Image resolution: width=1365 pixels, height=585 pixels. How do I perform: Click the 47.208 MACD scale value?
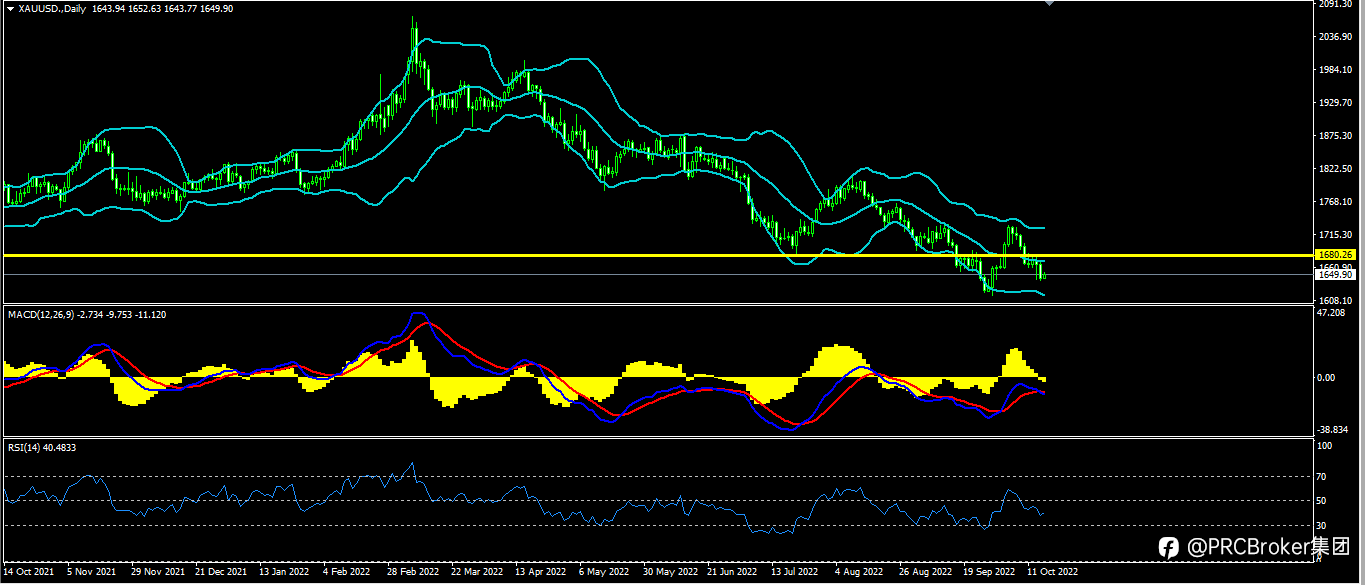point(1333,313)
